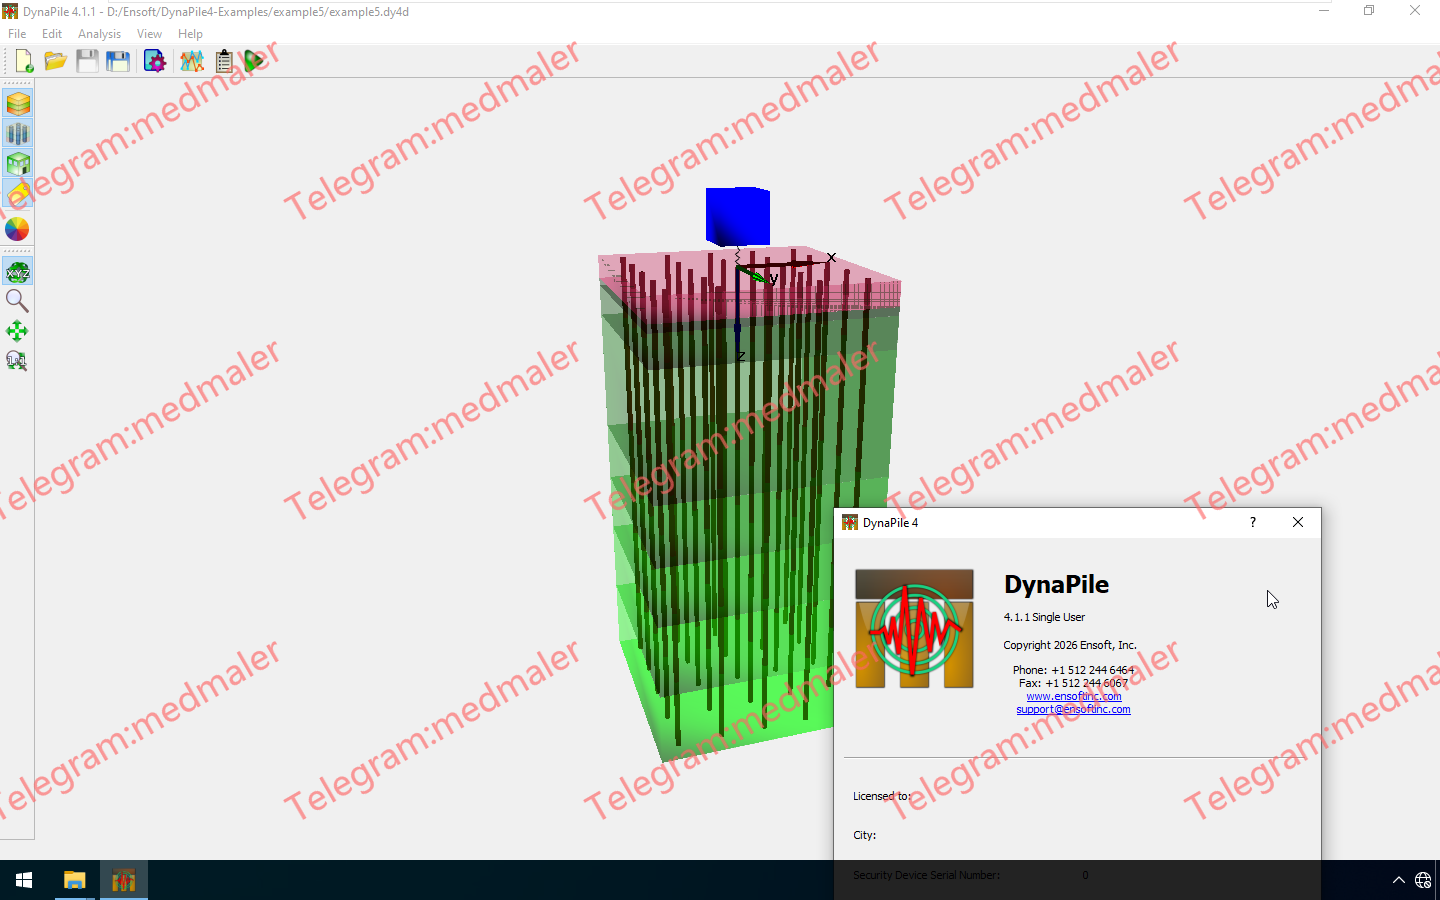
Task: Open File Explorer from the taskbar
Action: (74, 880)
